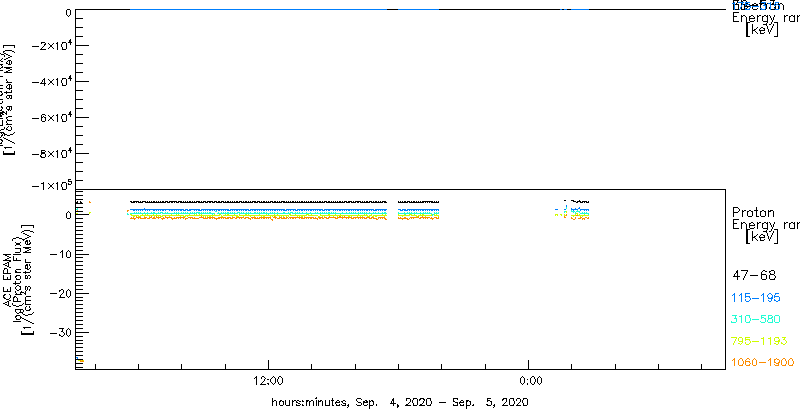Click the [keV] unit label in upper legend
800x410 pixels.
coord(762,30)
